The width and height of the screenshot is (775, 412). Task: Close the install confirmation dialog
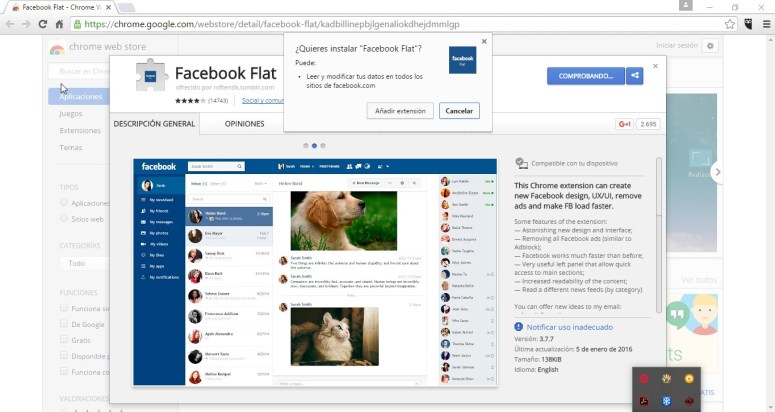click(x=484, y=41)
